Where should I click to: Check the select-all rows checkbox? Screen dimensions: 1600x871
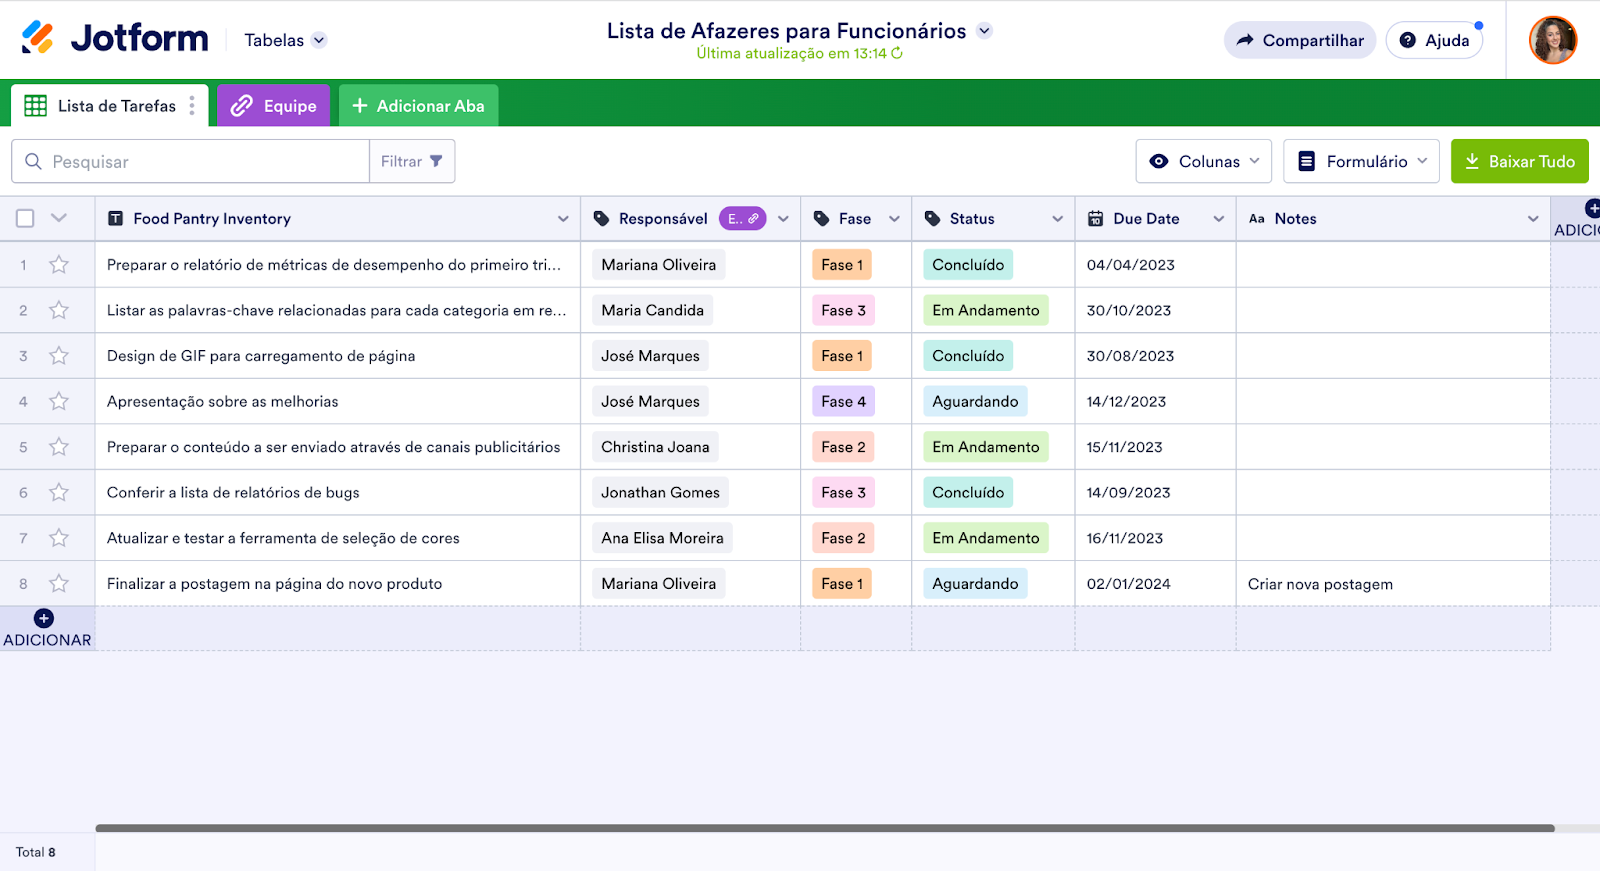pyautogui.click(x=25, y=218)
